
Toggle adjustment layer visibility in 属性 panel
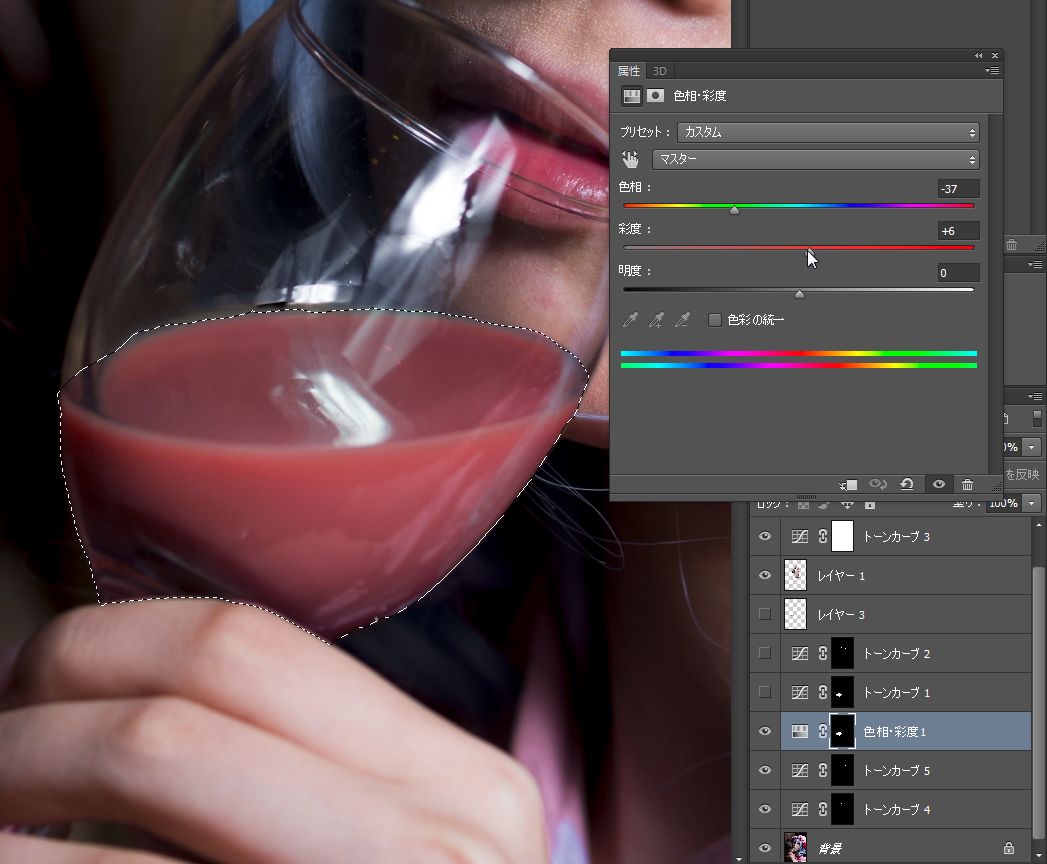click(x=938, y=485)
